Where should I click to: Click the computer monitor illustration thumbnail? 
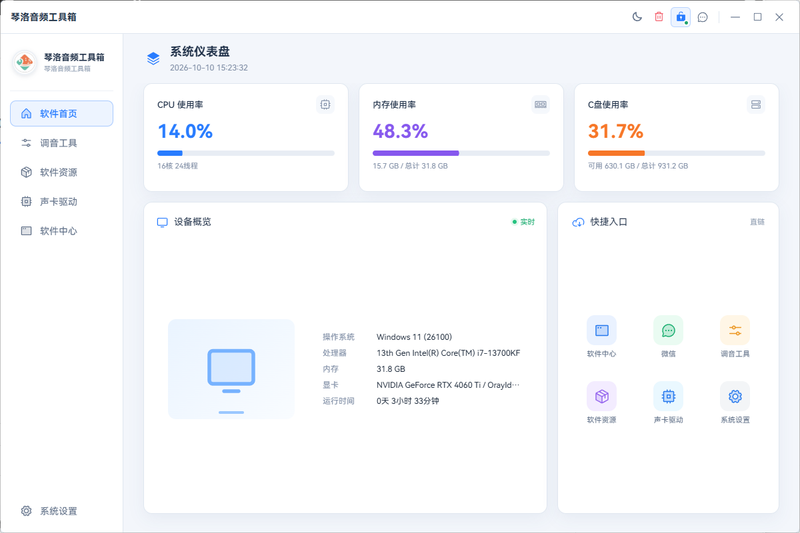point(231,369)
